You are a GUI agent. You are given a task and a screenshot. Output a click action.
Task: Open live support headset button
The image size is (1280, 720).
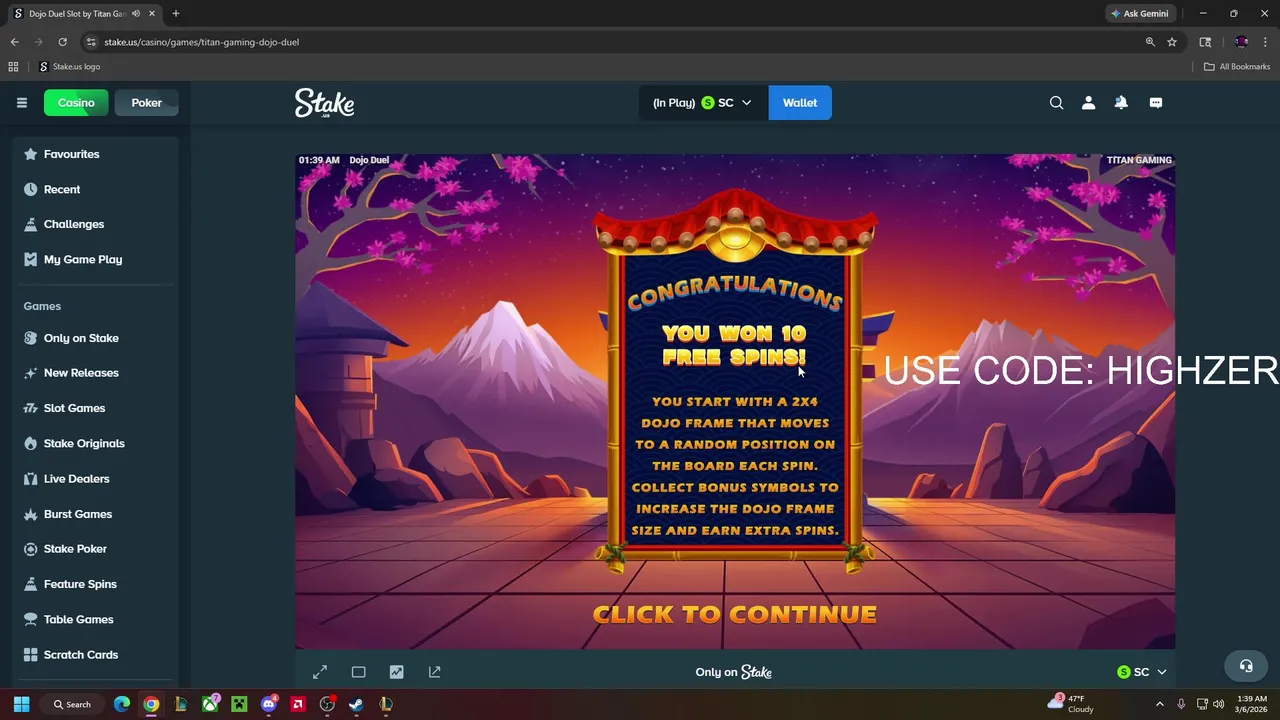pos(1246,666)
